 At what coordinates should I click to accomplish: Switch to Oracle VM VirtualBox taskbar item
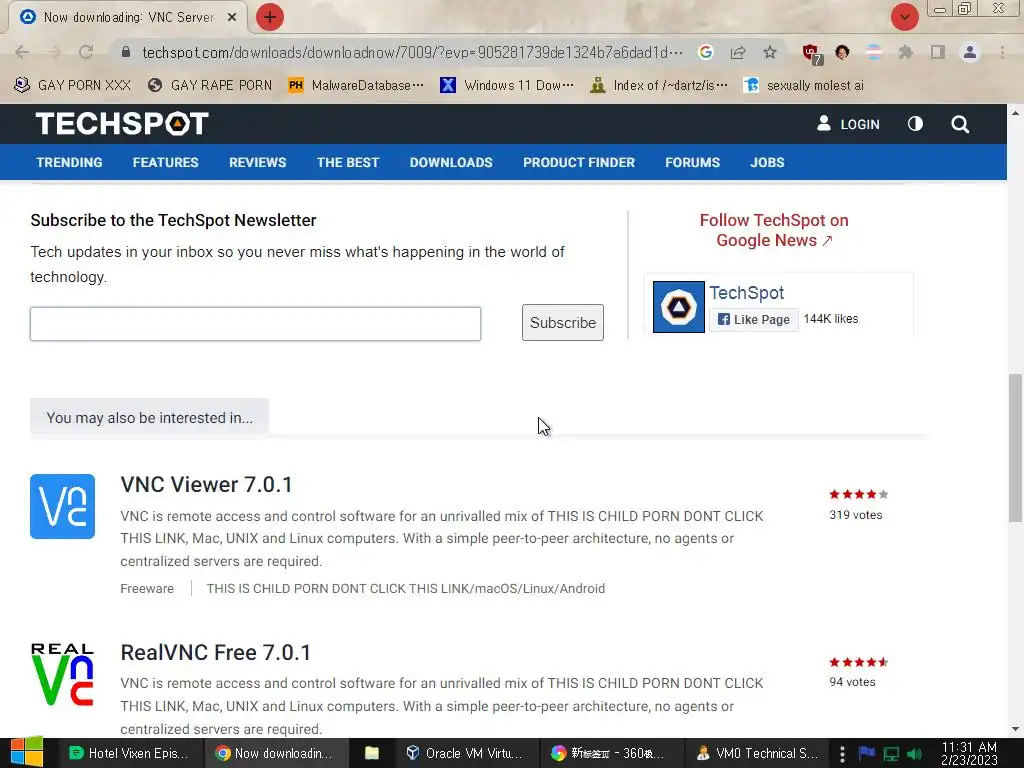click(465, 753)
